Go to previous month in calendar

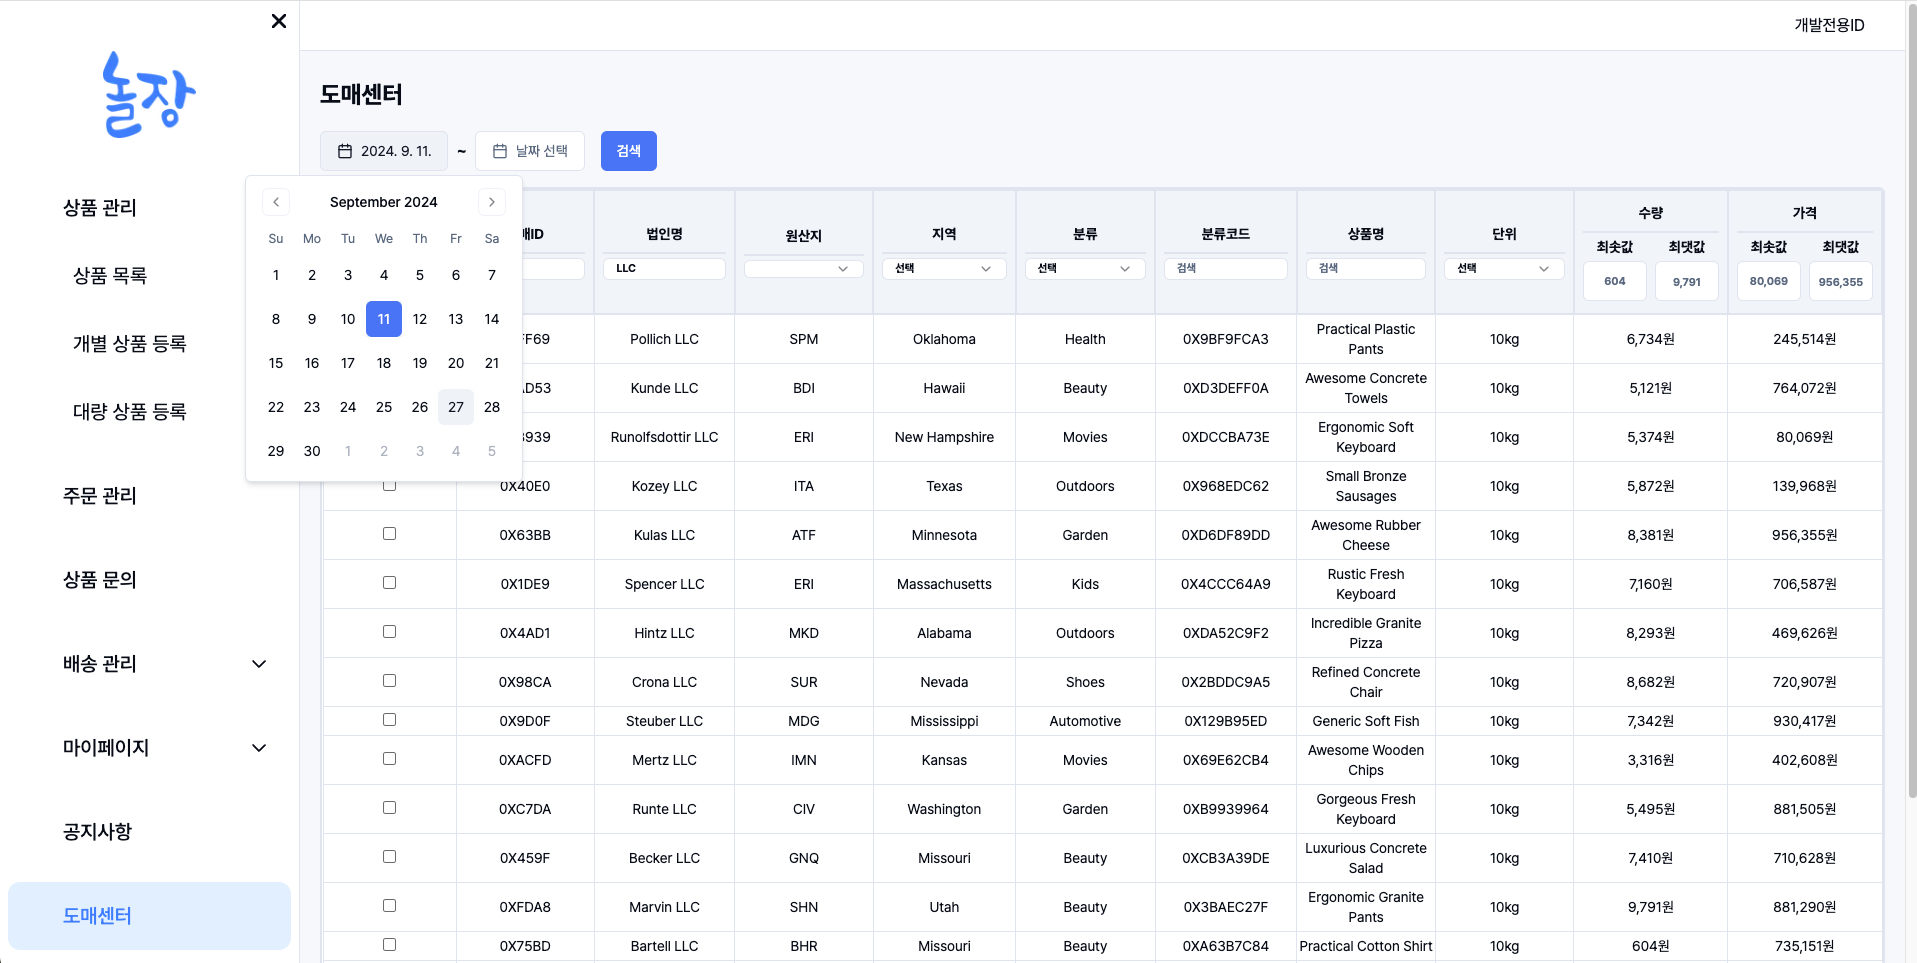coord(276,202)
